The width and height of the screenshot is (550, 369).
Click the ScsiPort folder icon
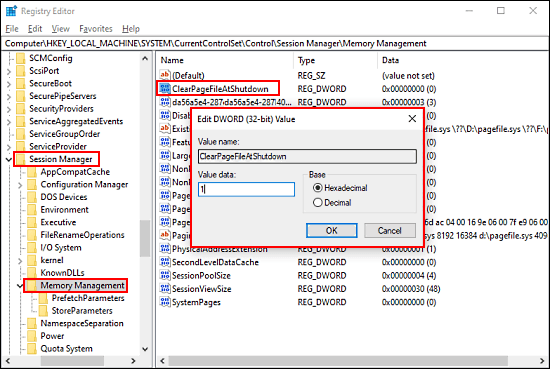click(x=21, y=71)
